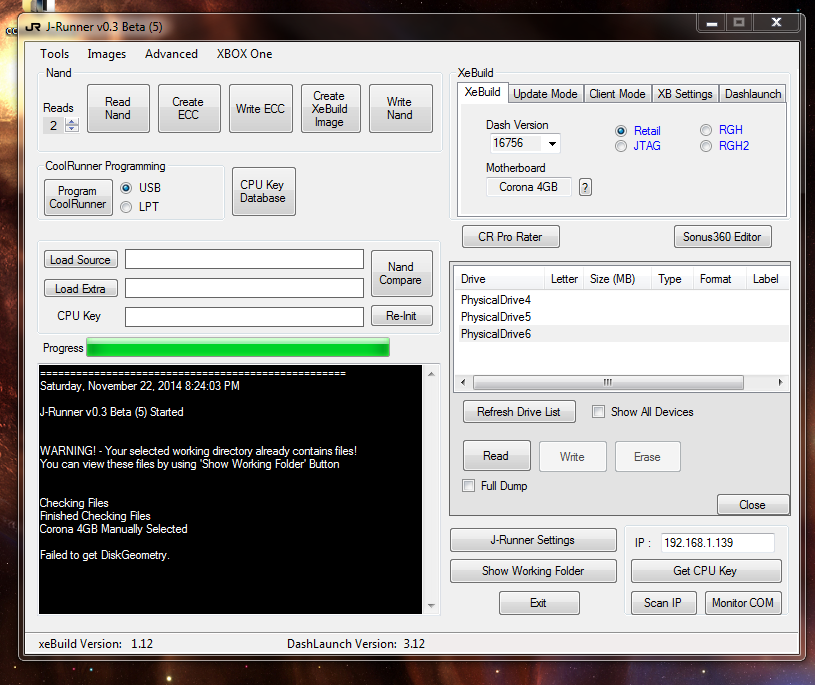Screen dimensions: 815x685
Task: Click the green Progress bar
Action: 238,348
